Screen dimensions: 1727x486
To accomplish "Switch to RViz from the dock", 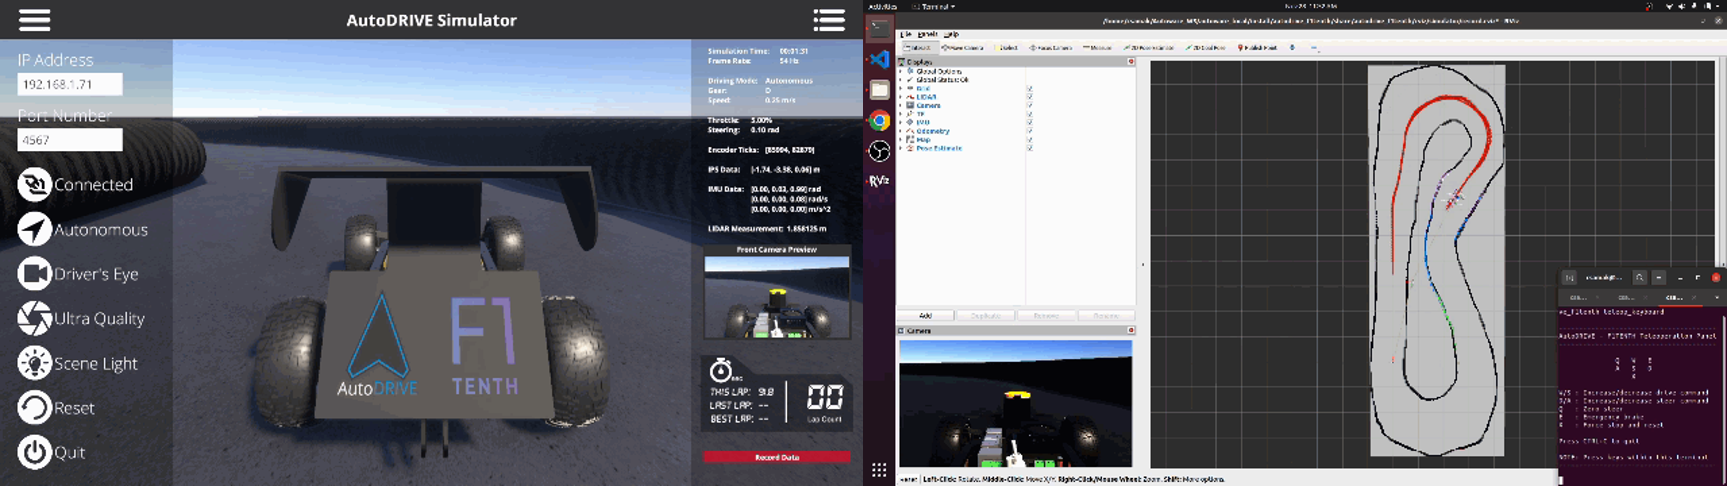I will point(879,181).
